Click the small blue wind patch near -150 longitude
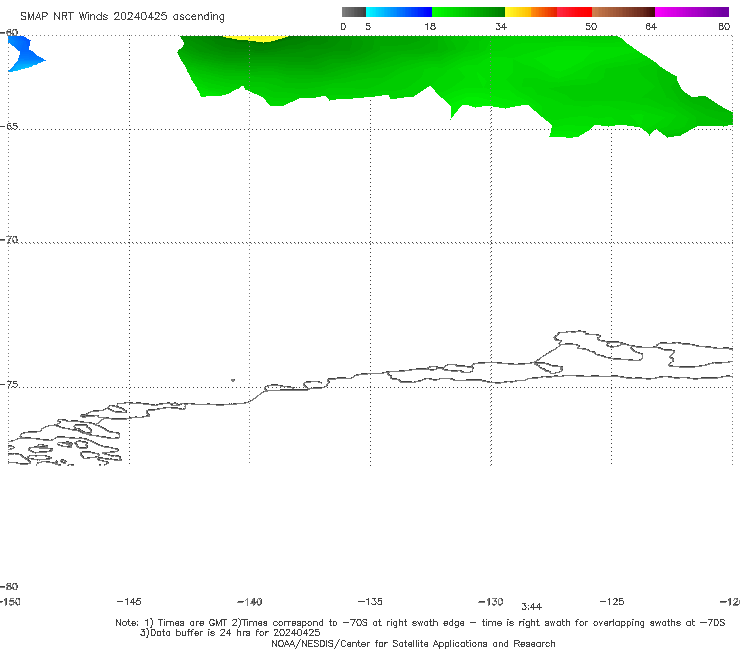Screen dimensions: 740x650 pos(26,53)
